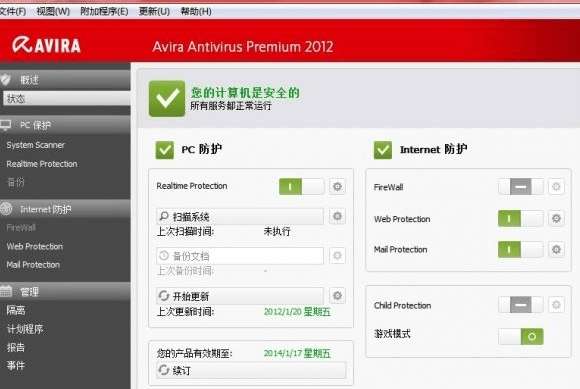Toggle Realtime Protection switch off
This screenshot has height=389, width=580.
pos(301,186)
